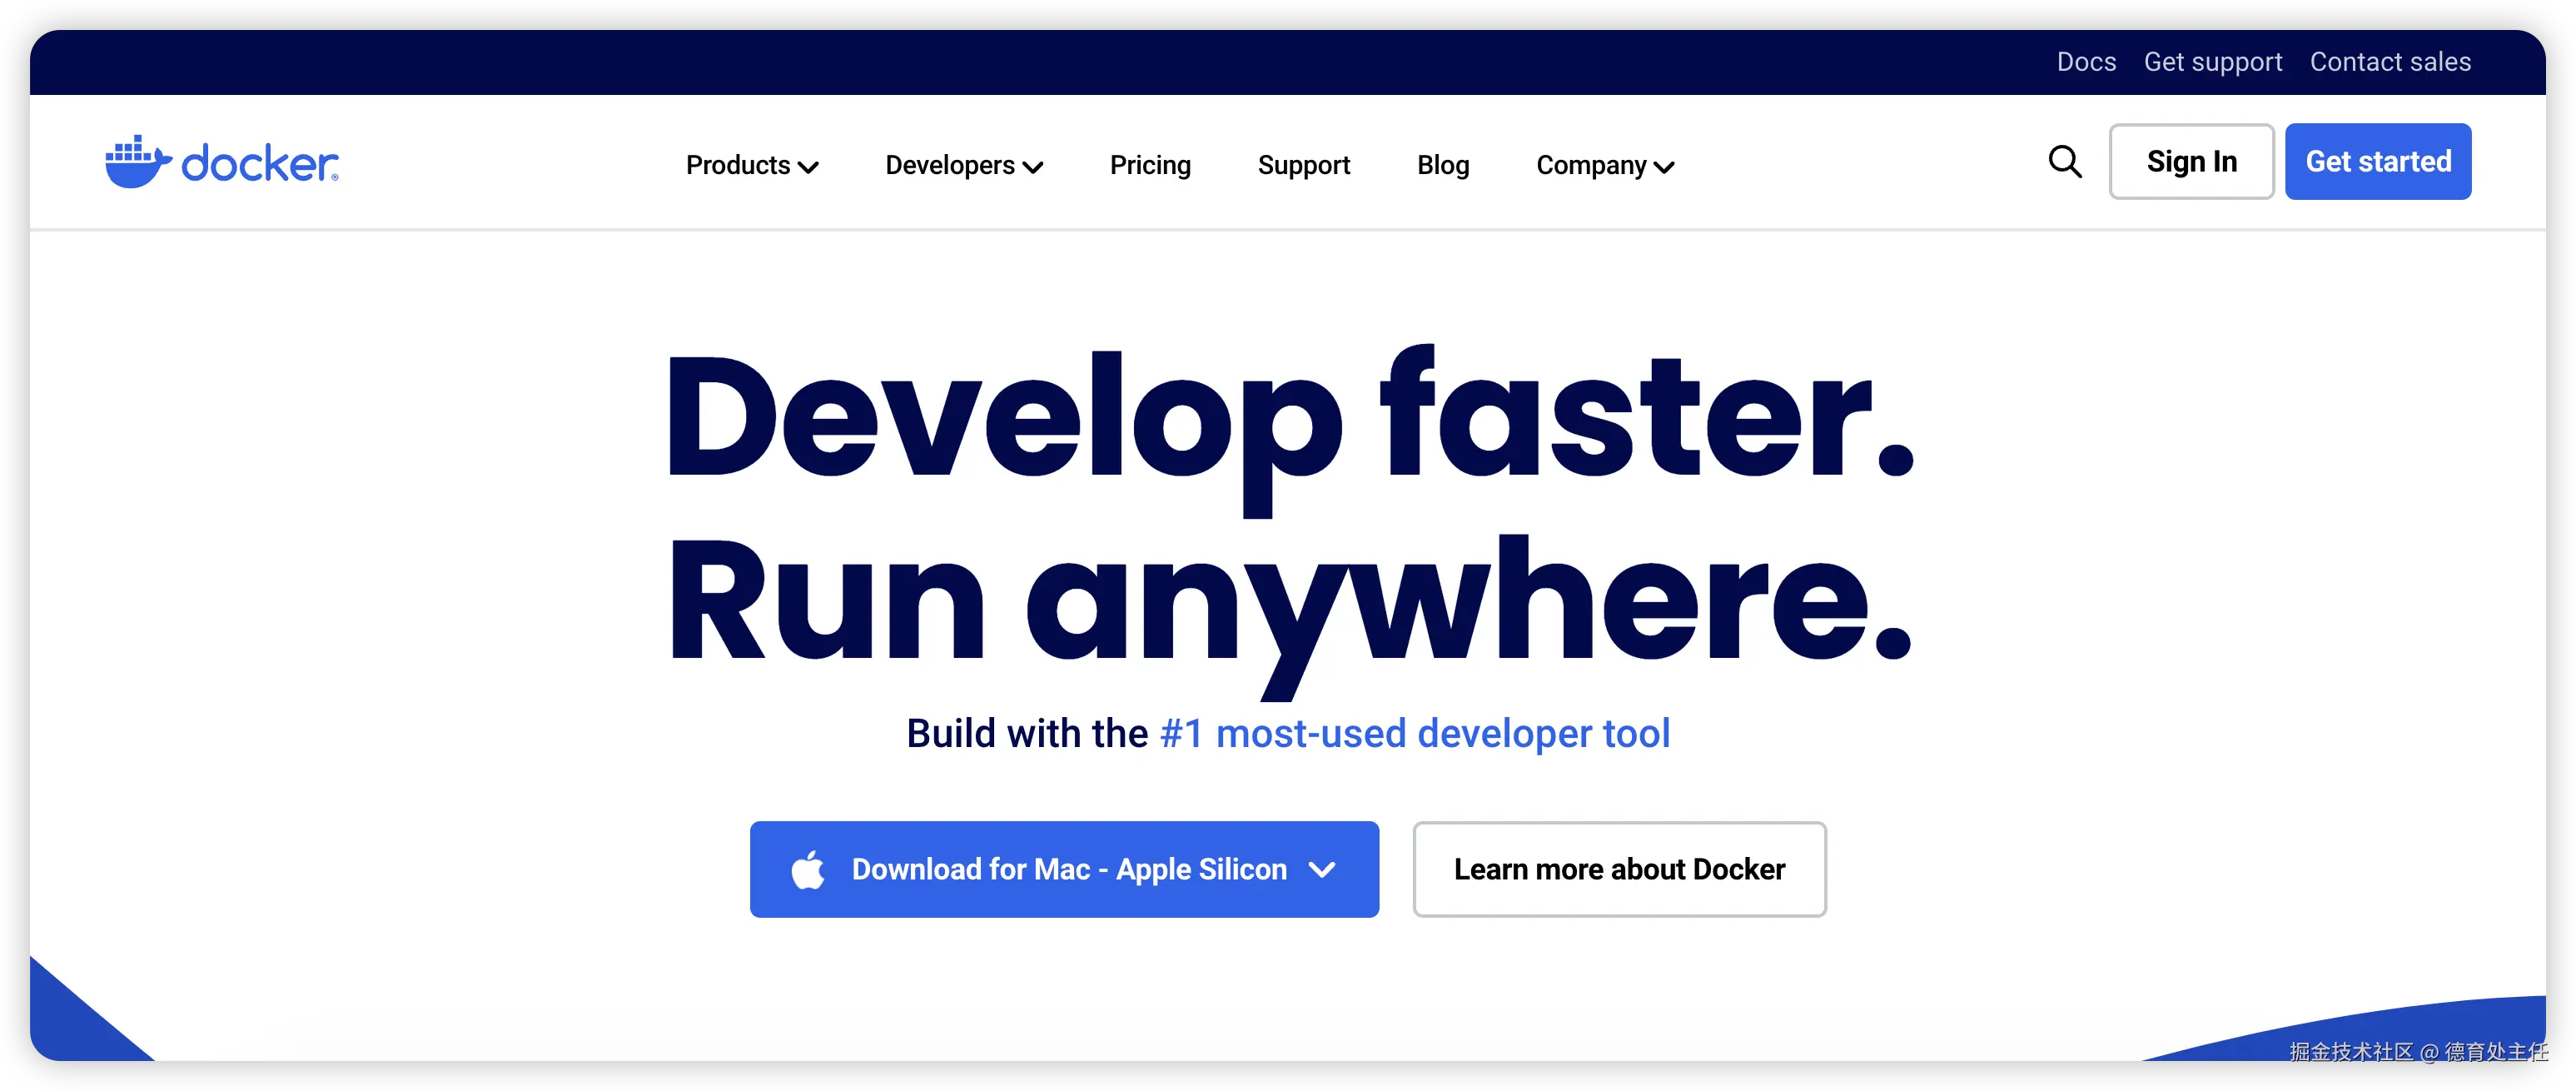Click the docker wordmark text in header

pyautogui.click(x=259, y=164)
